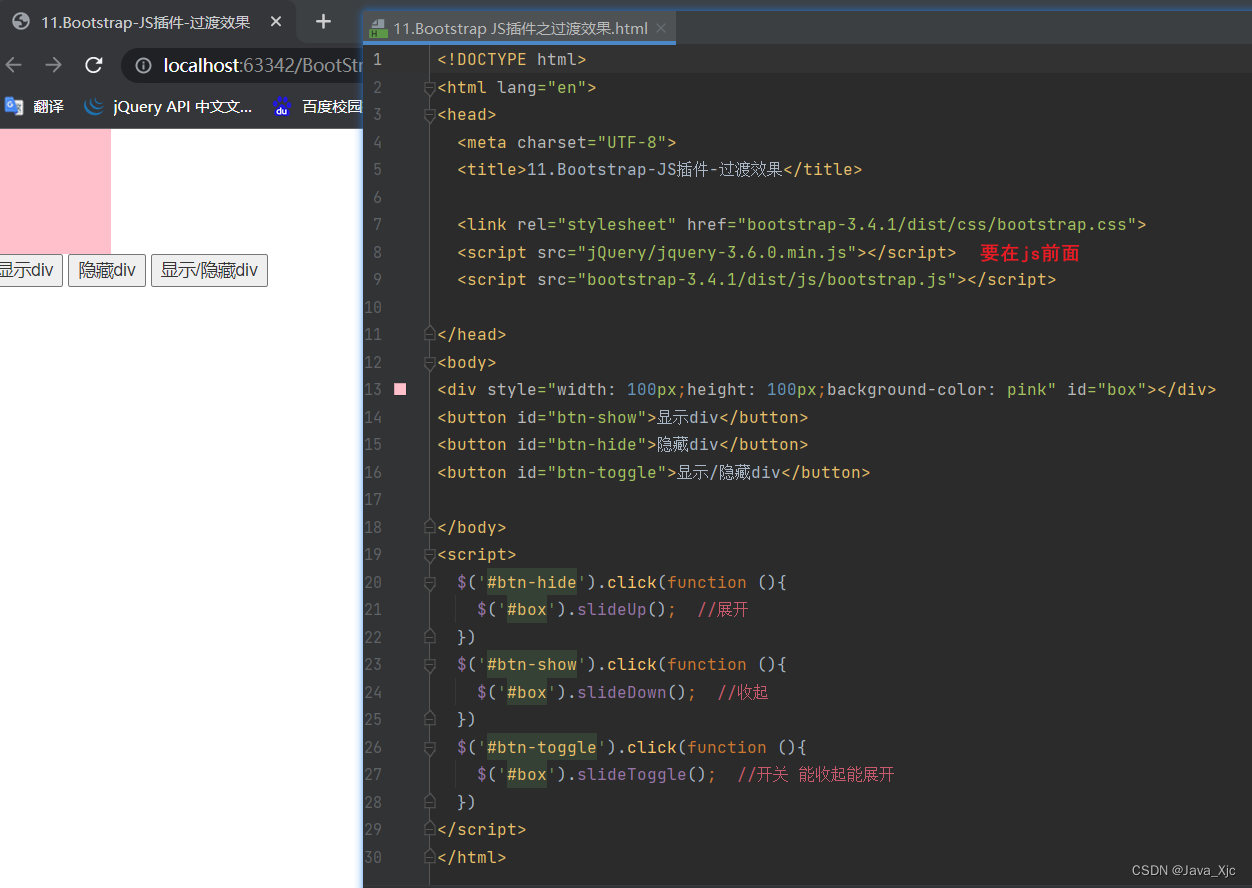Collapse the closing head fold at line 11
Image resolution: width=1252 pixels, height=888 pixels.
tap(430, 334)
